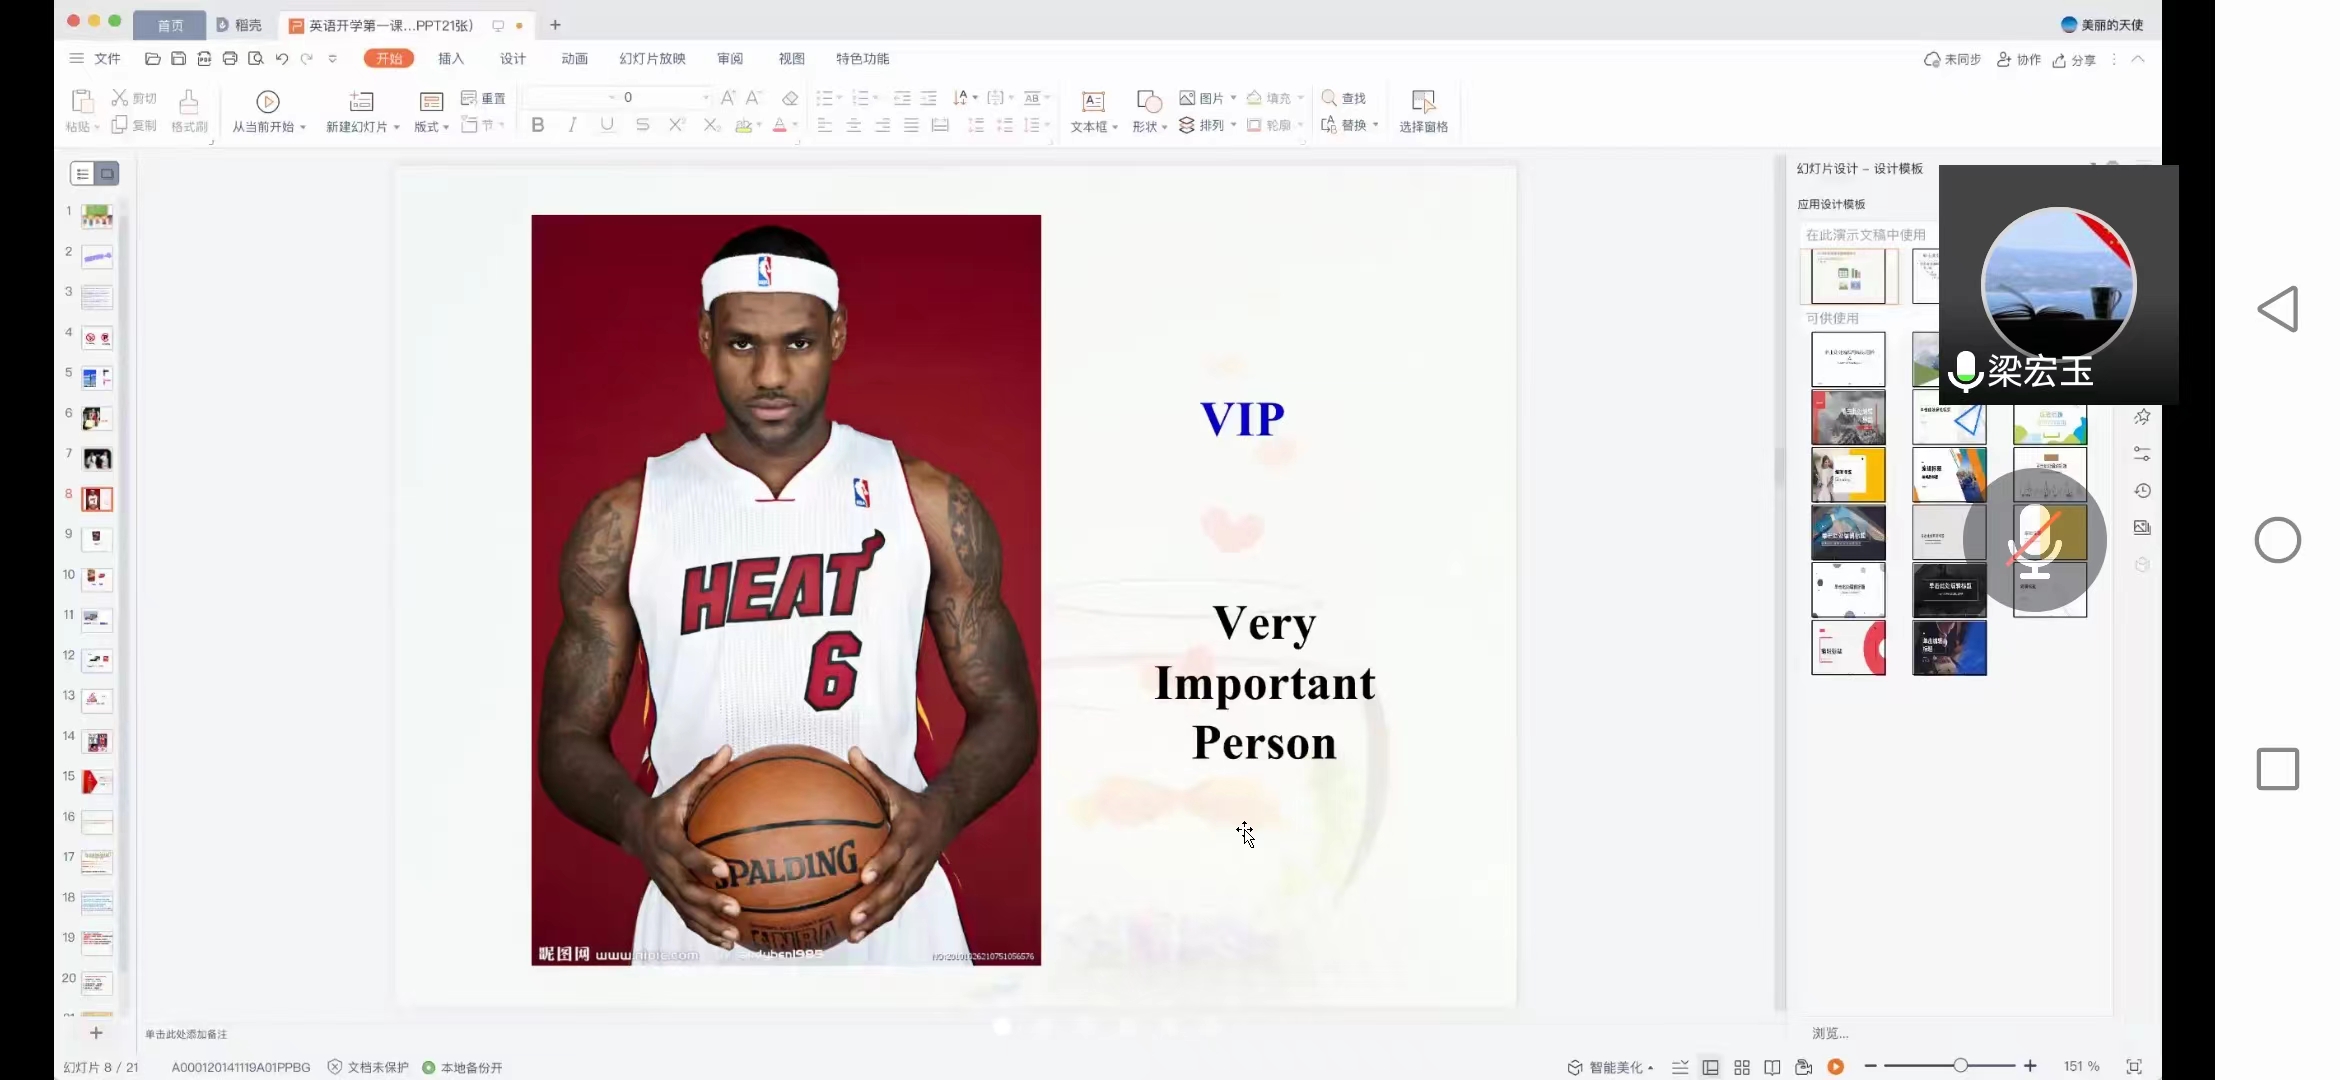Open the file icon in the quick access toolbar
The width and height of the screenshot is (2340, 1080).
[x=152, y=59]
